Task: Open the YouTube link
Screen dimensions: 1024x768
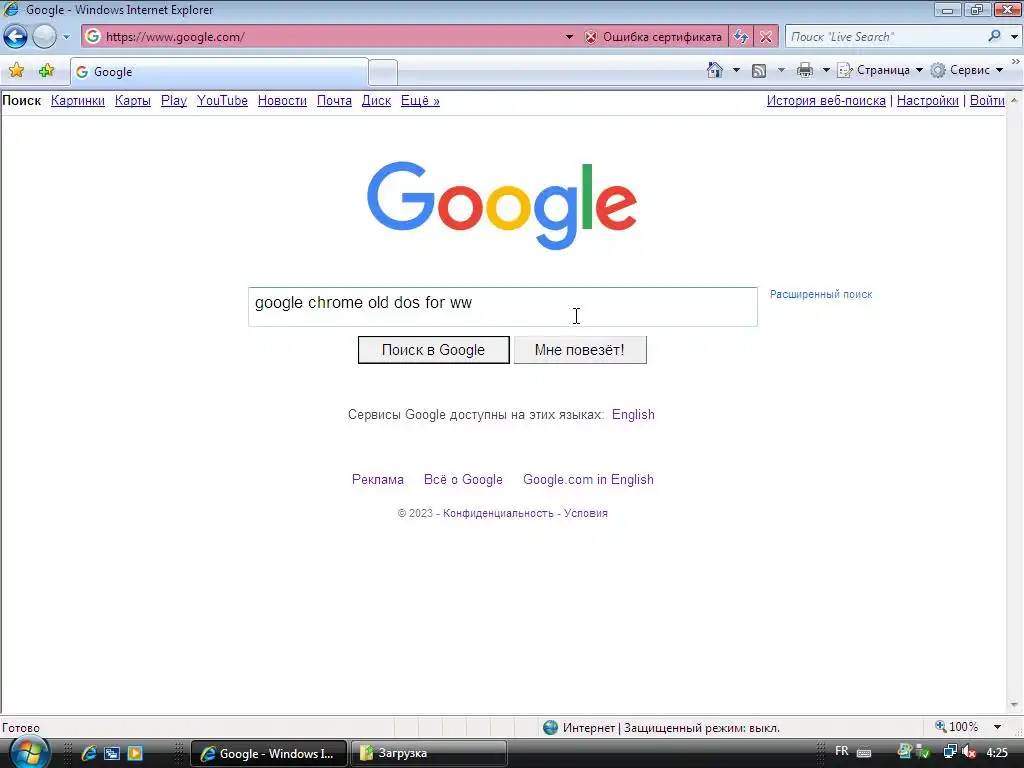Action: coord(222,101)
